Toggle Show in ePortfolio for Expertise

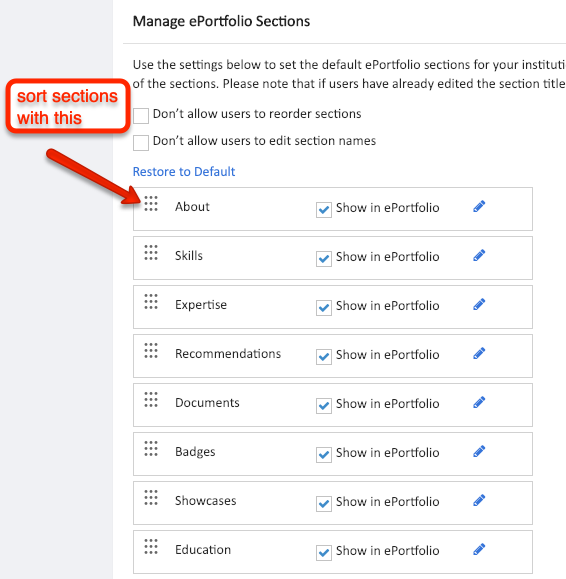[x=324, y=308]
